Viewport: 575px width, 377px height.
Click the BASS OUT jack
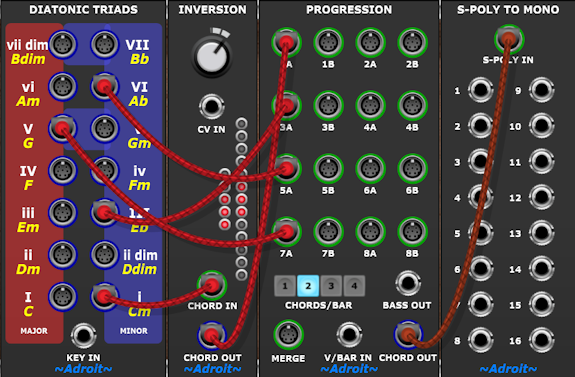tap(408, 283)
